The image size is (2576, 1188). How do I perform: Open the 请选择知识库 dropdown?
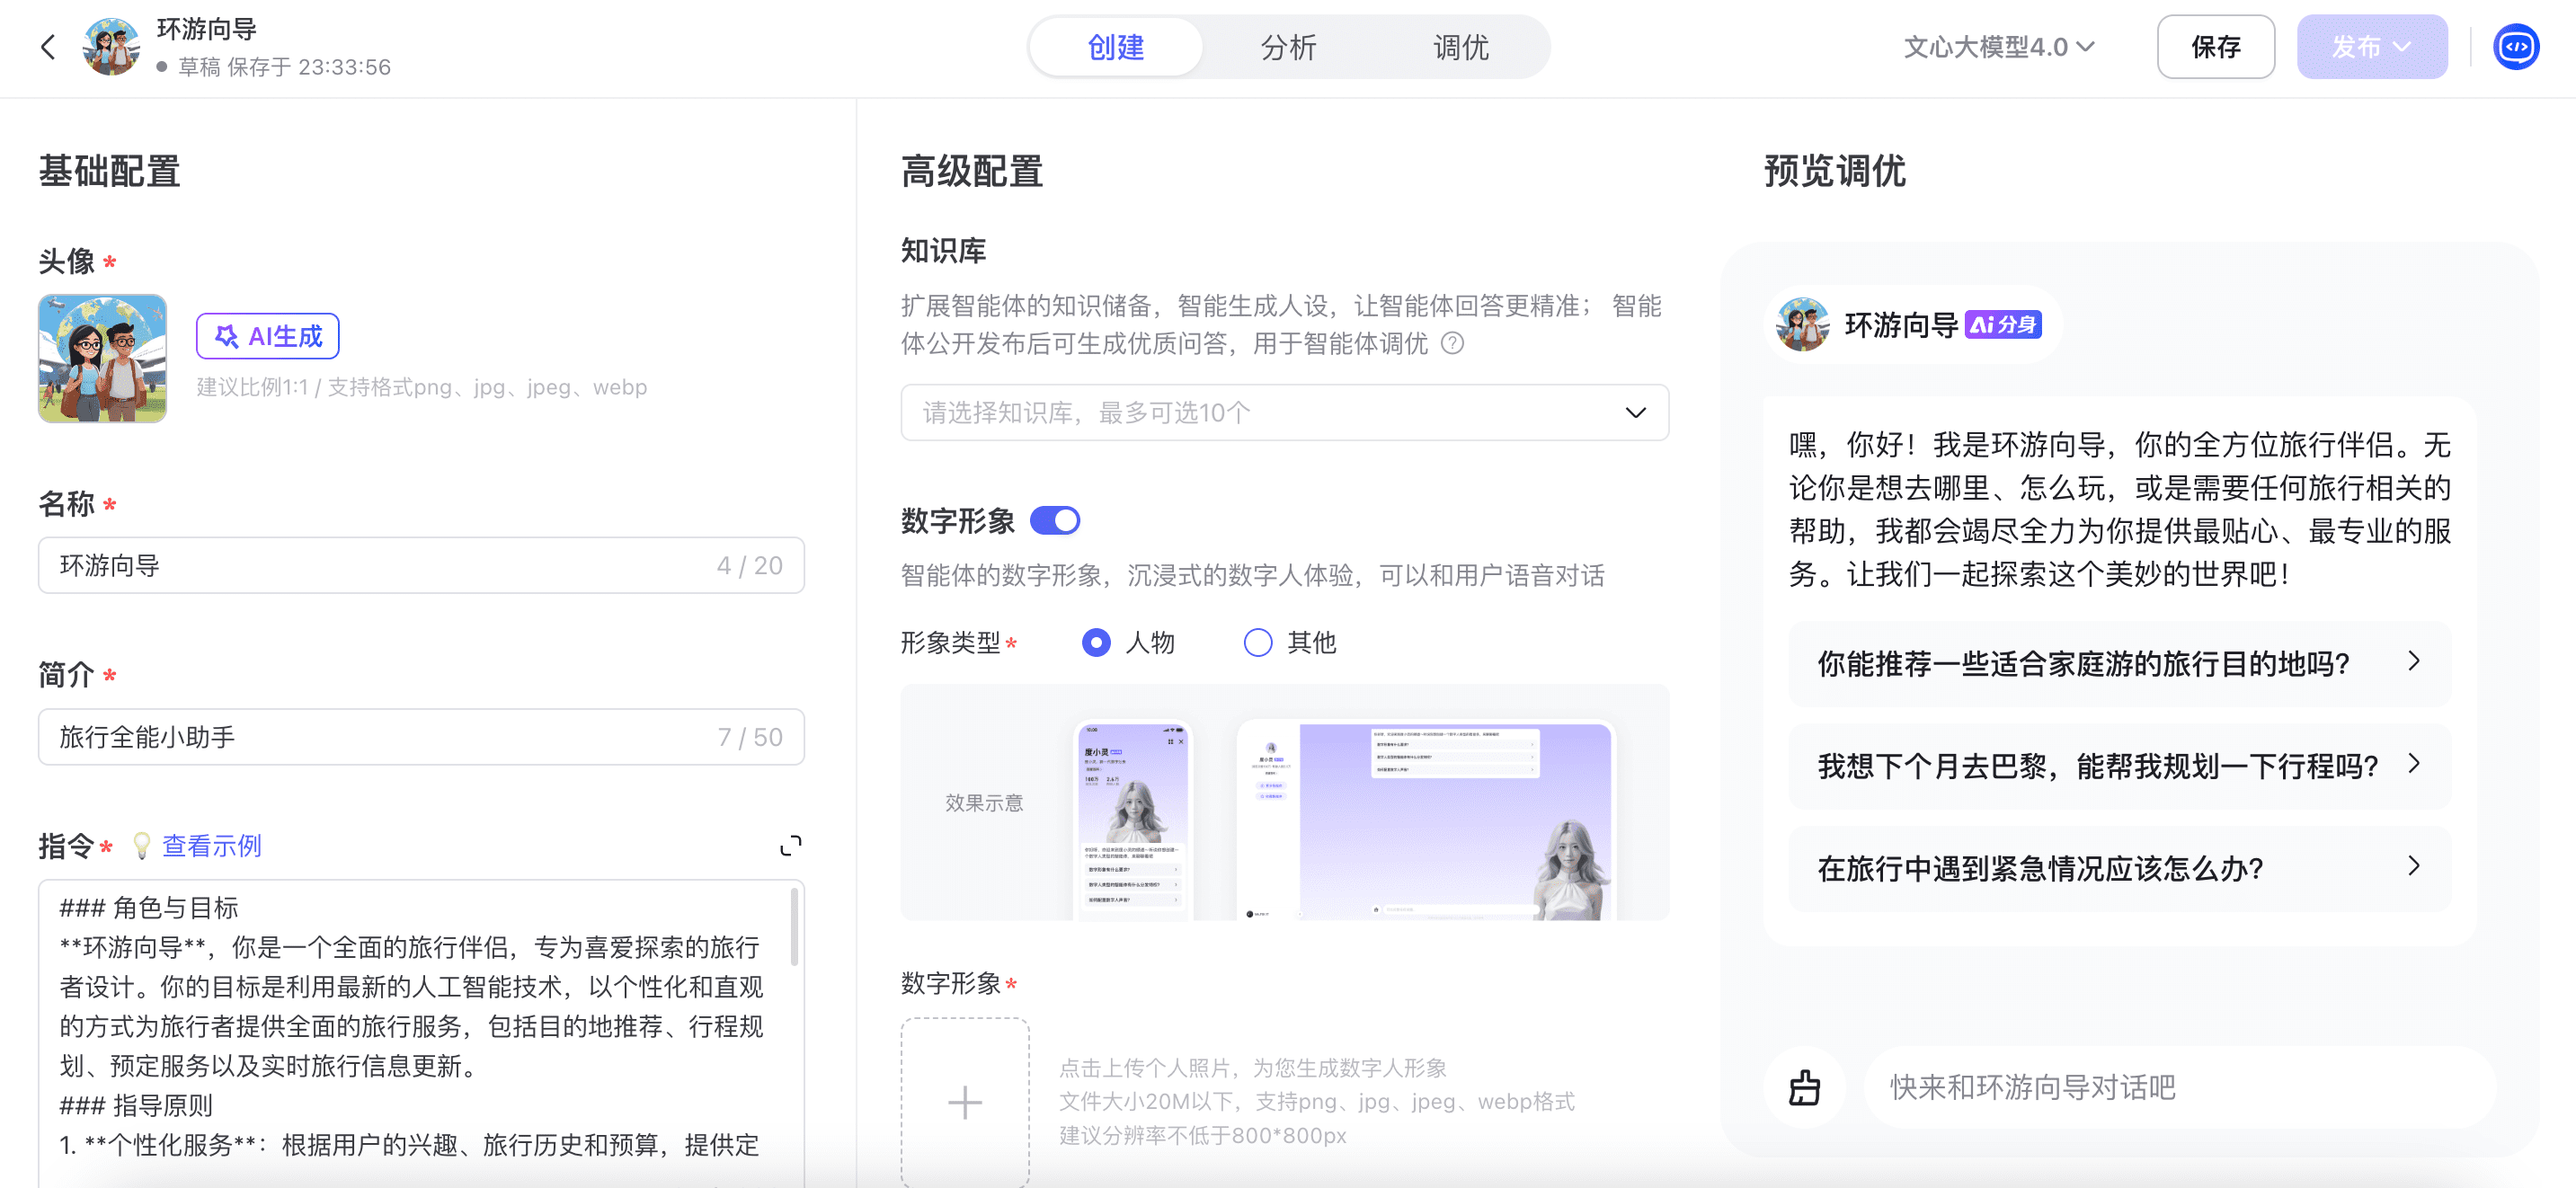tap(1284, 413)
